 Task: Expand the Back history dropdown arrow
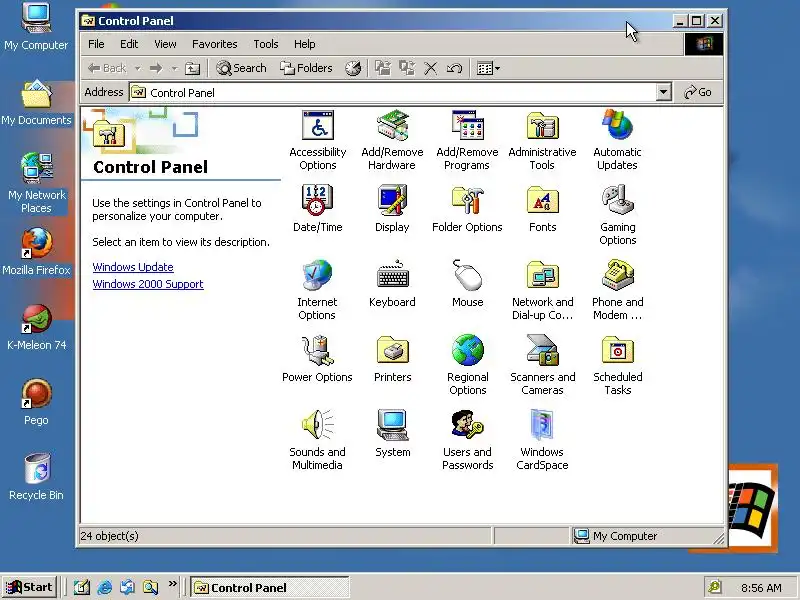coord(138,68)
